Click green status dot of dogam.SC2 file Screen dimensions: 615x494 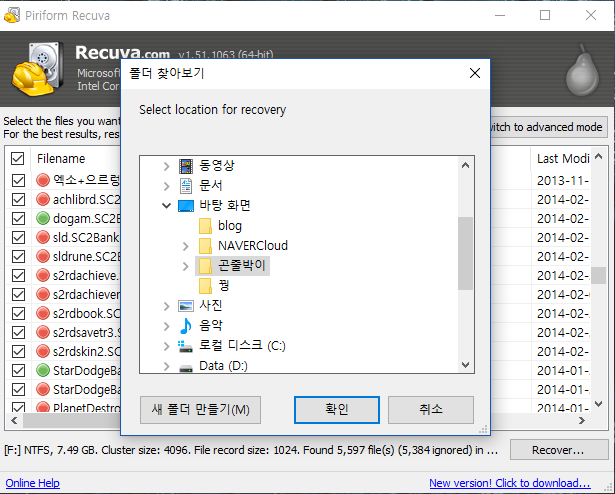pyautogui.click(x=43, y=218)
